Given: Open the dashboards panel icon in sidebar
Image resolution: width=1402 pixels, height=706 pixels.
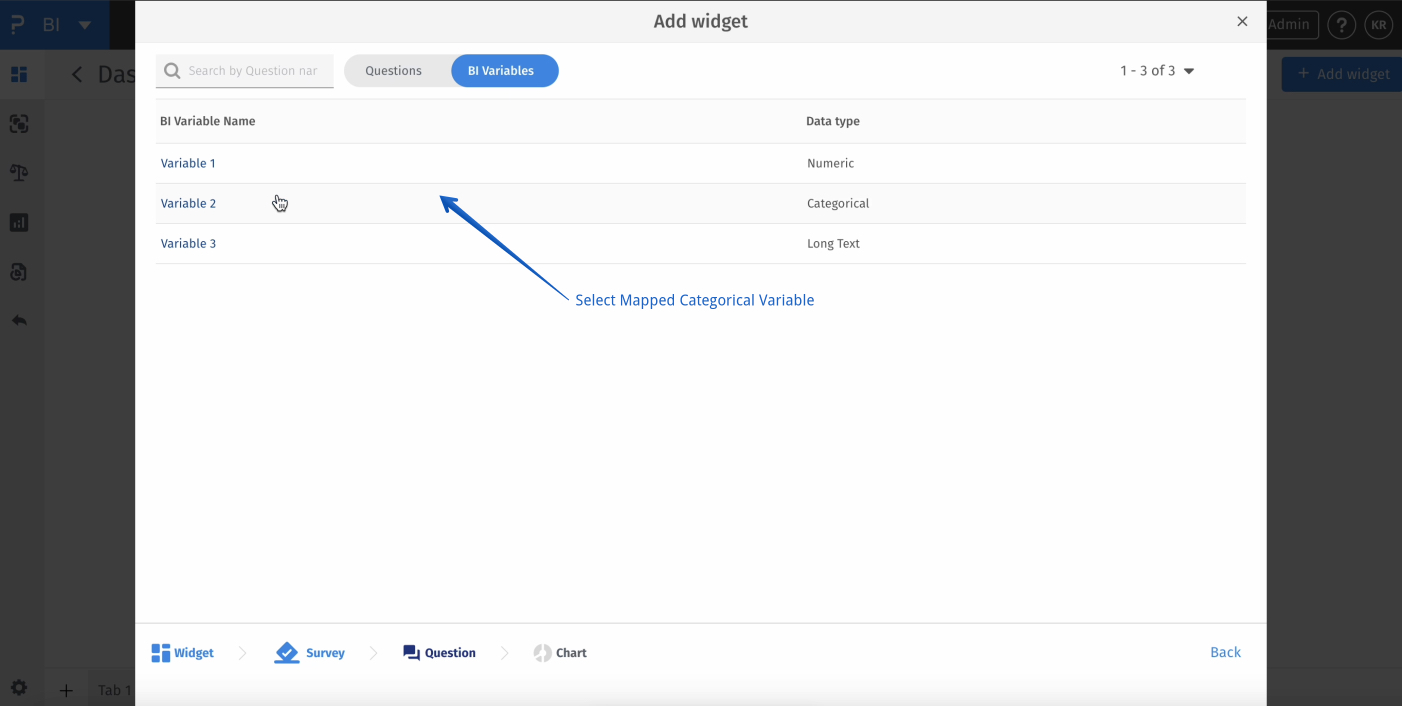Looking at the screenshot, I should click(20, 74).
